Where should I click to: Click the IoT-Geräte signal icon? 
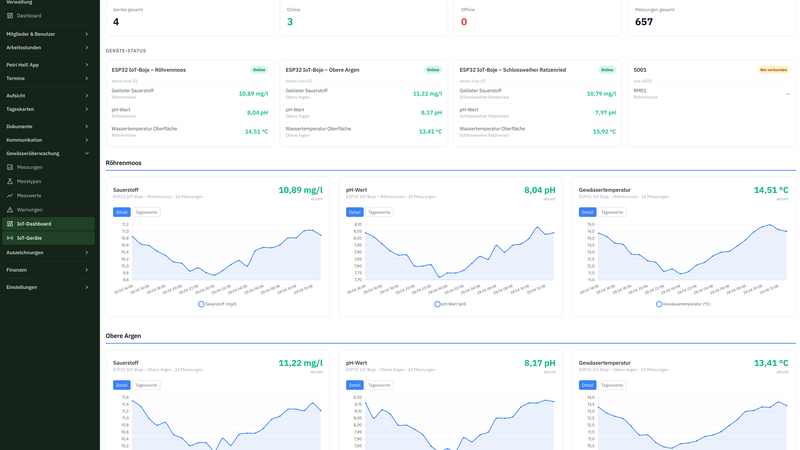point(10,238)
